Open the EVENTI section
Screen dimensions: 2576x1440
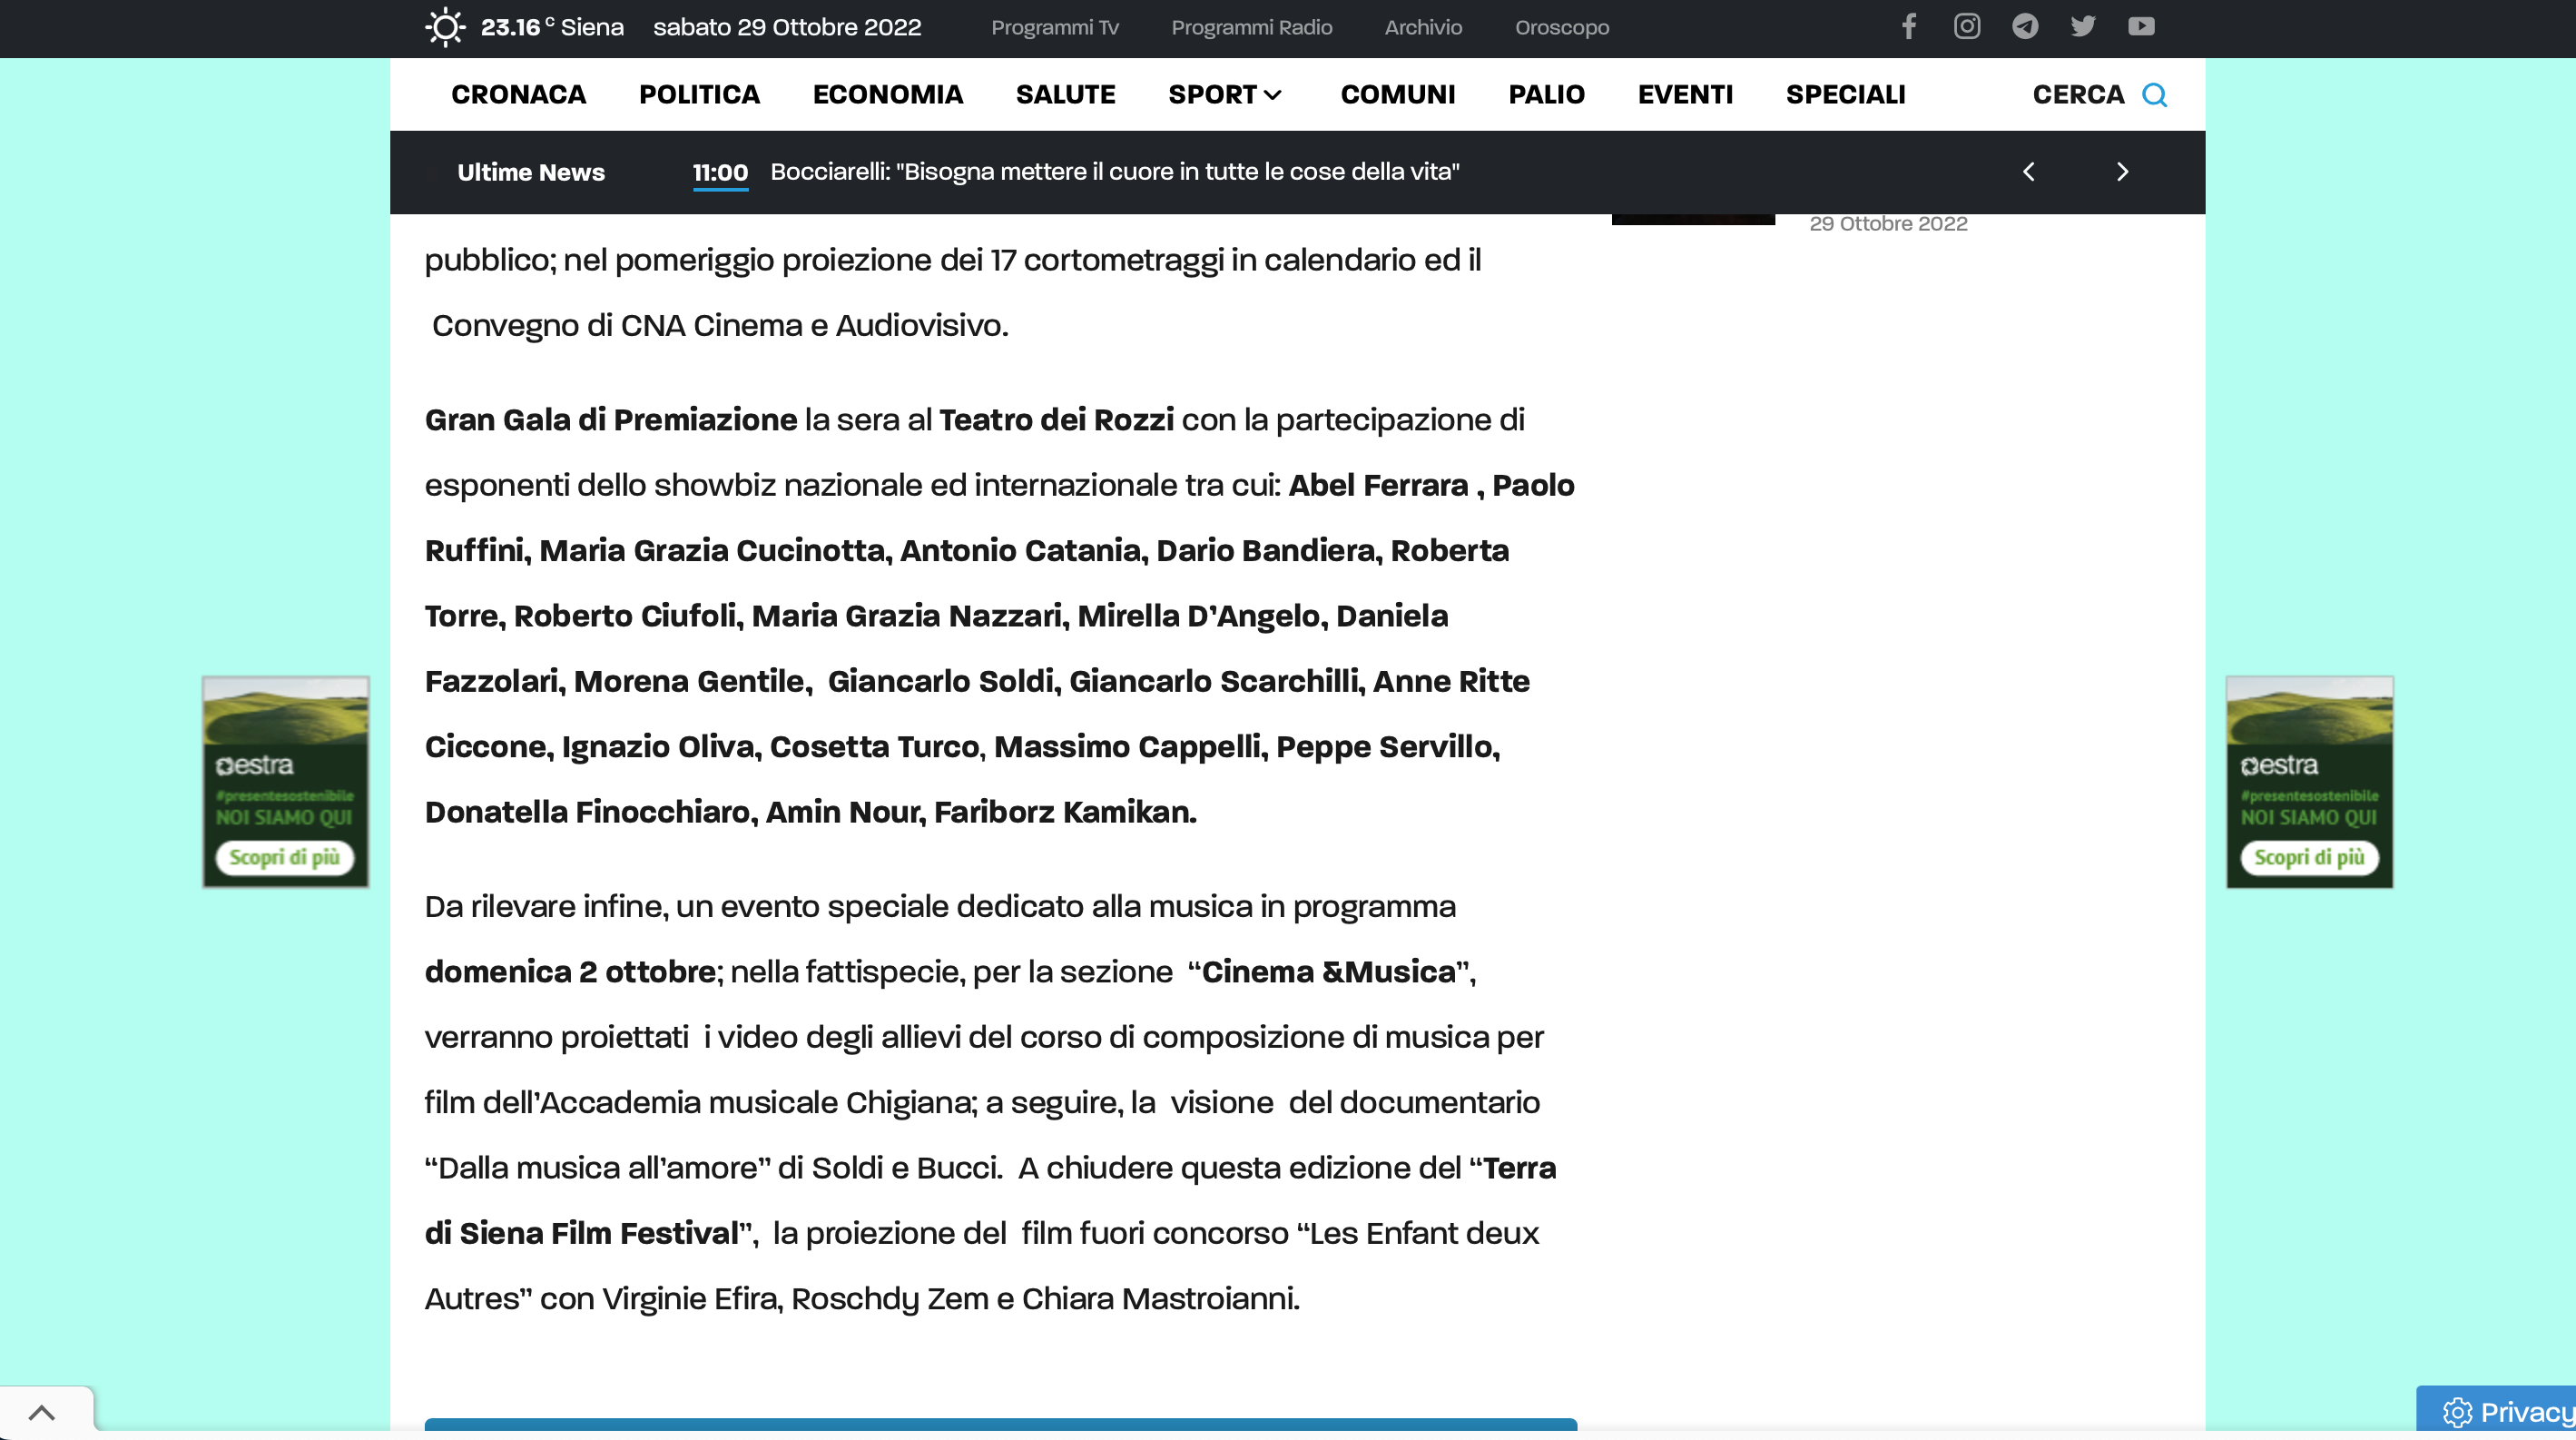click(1685, 95)
